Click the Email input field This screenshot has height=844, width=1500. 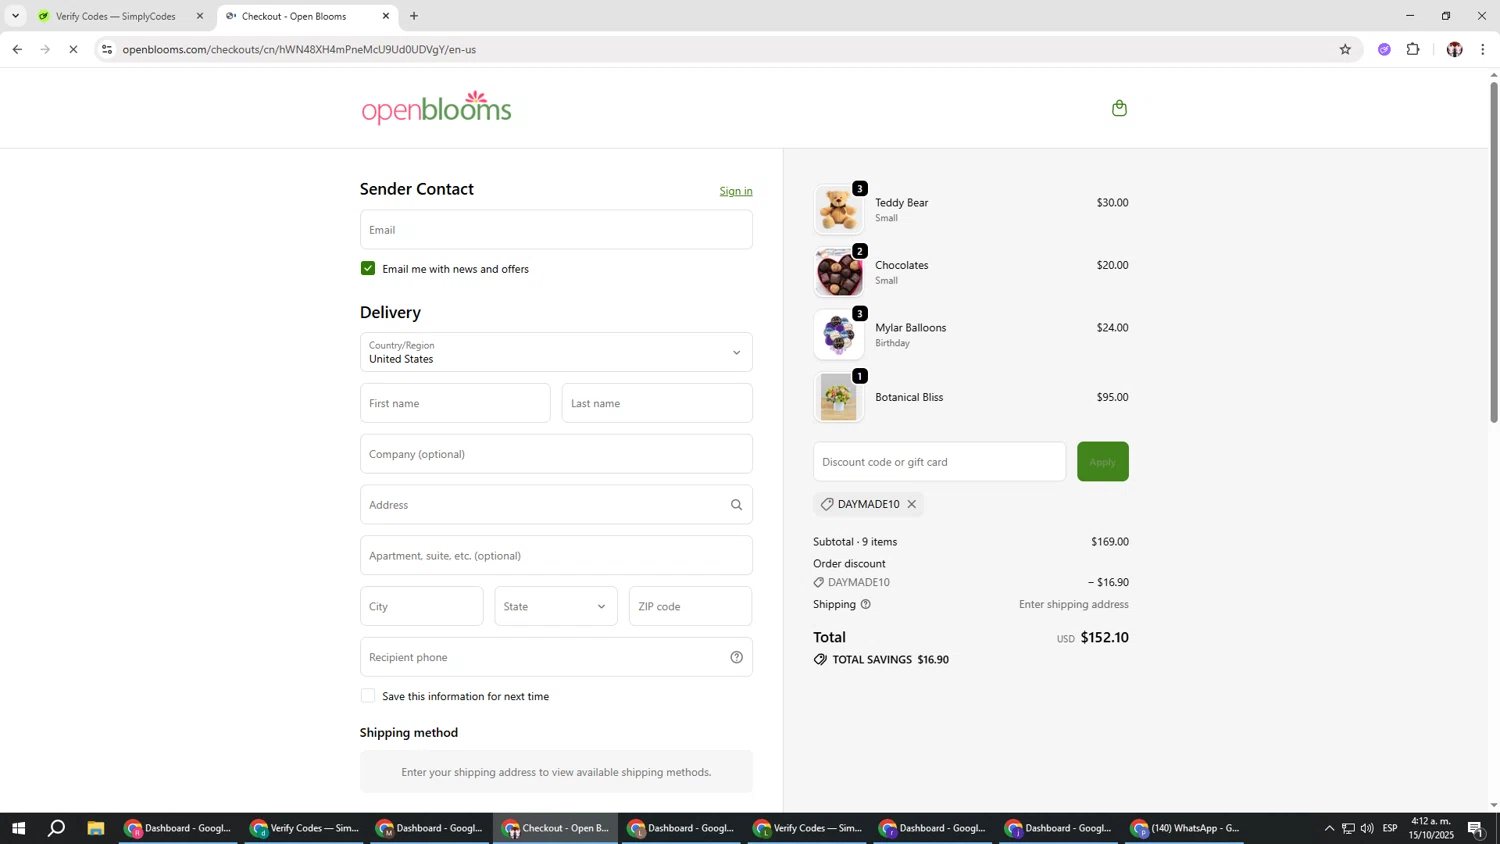point(556,230)
